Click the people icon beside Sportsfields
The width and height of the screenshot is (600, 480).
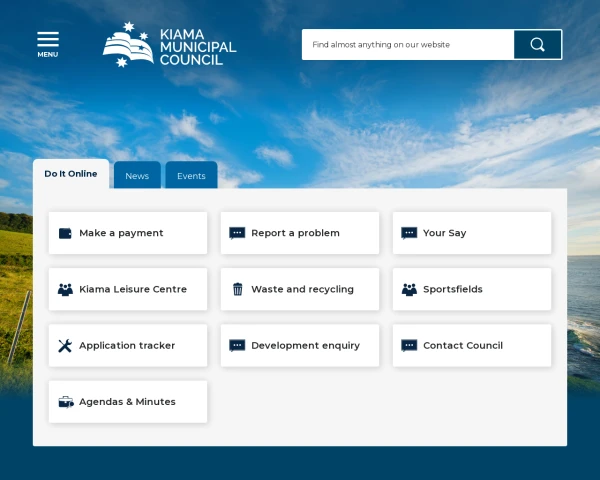(409, 289)
